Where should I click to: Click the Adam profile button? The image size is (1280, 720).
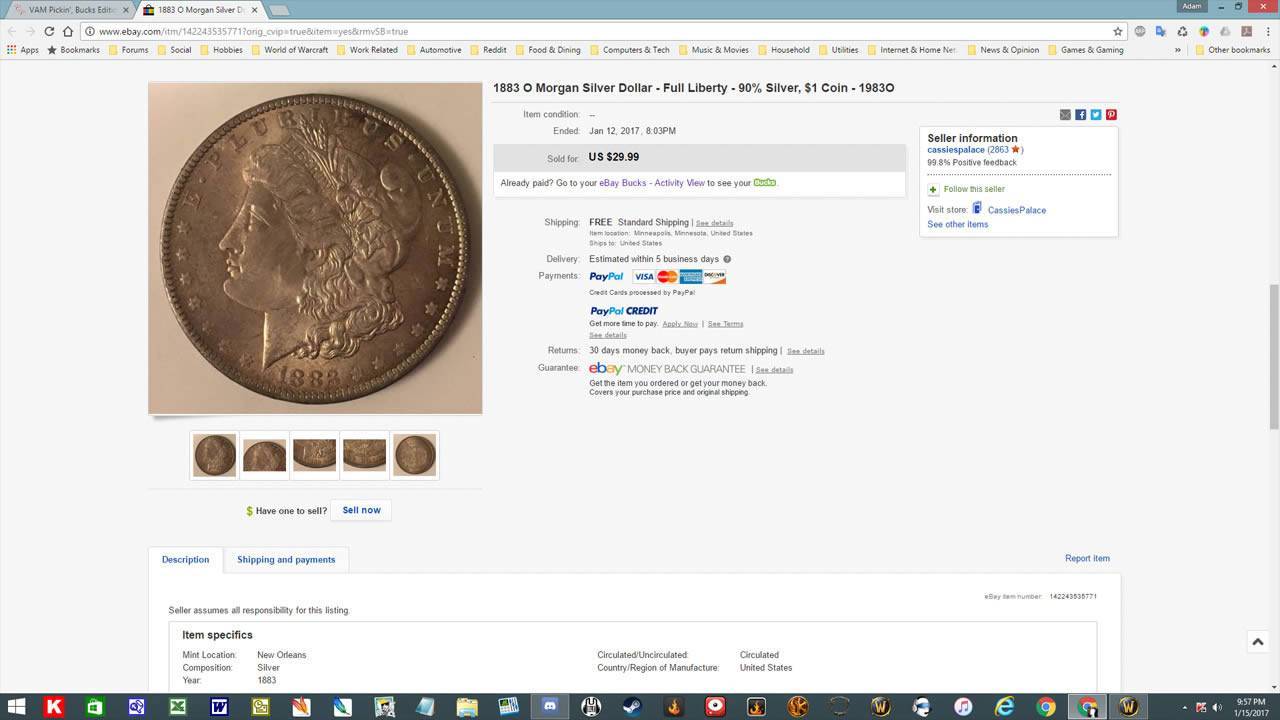(1191, 6)
